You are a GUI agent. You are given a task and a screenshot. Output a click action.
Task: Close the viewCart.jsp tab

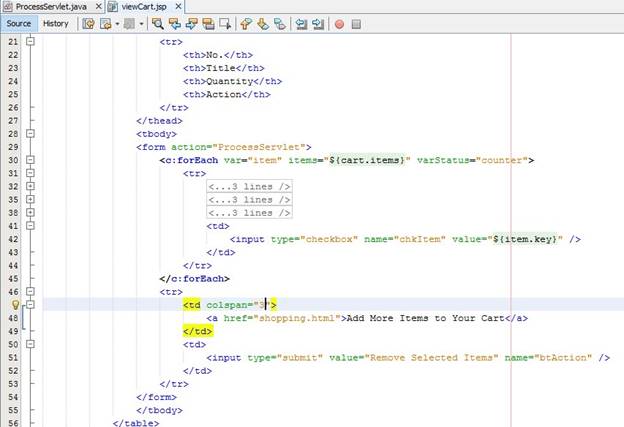click(178, 6)
